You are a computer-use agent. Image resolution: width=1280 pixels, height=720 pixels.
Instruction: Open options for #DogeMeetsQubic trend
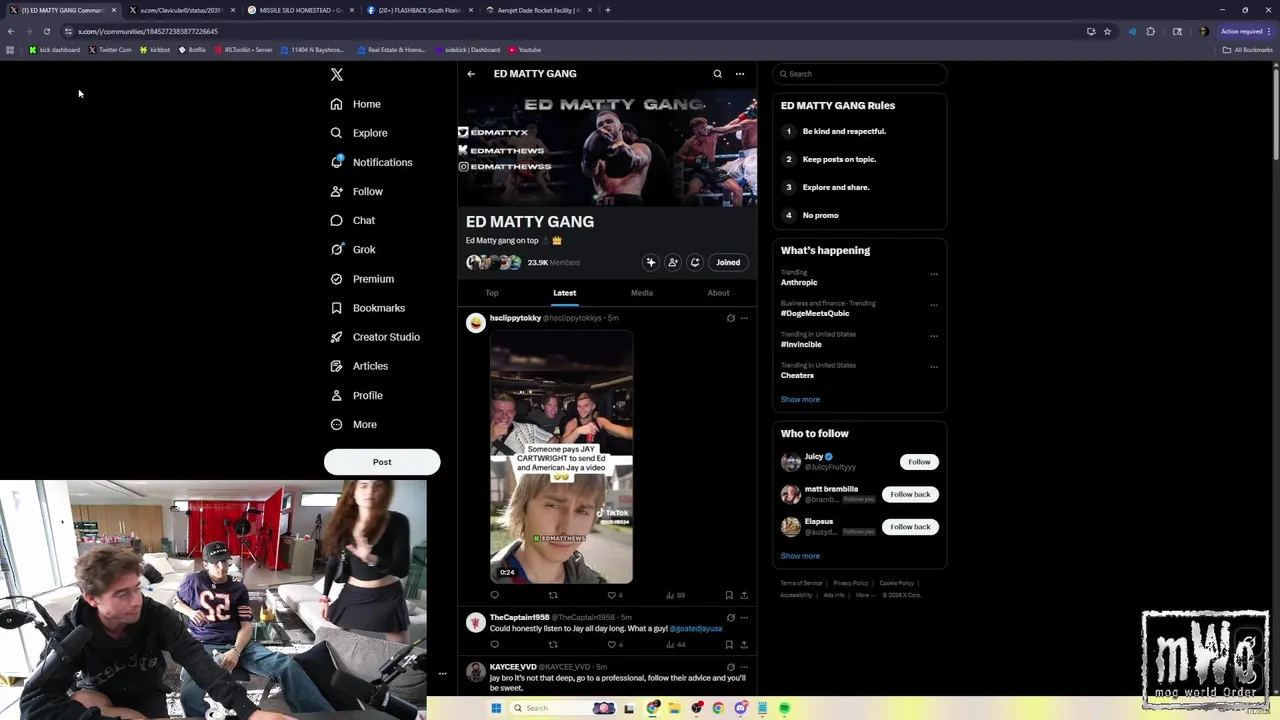point(934,305)
